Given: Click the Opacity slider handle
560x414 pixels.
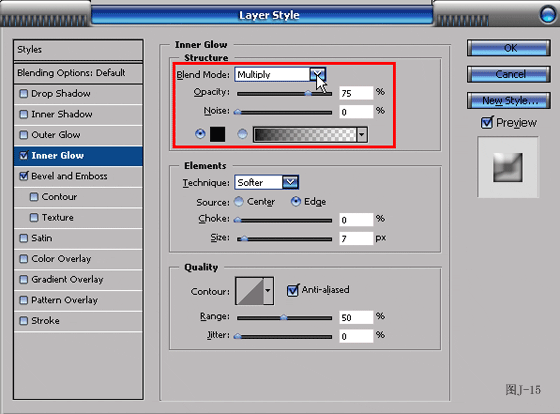Looking at the screenshot, I should [308, 94].
